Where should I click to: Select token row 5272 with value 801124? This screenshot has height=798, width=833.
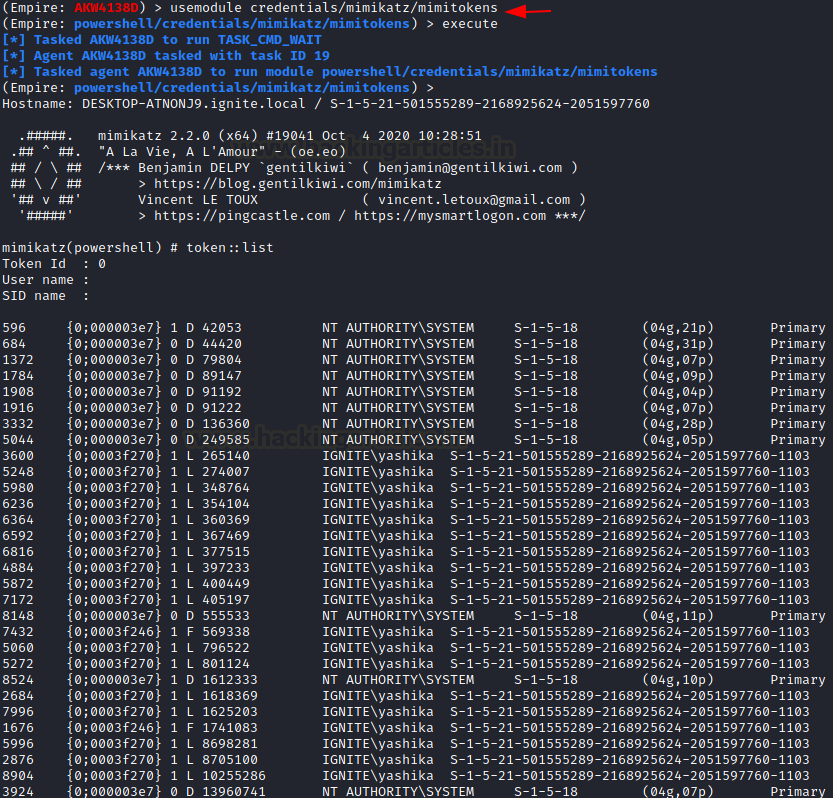406,664
